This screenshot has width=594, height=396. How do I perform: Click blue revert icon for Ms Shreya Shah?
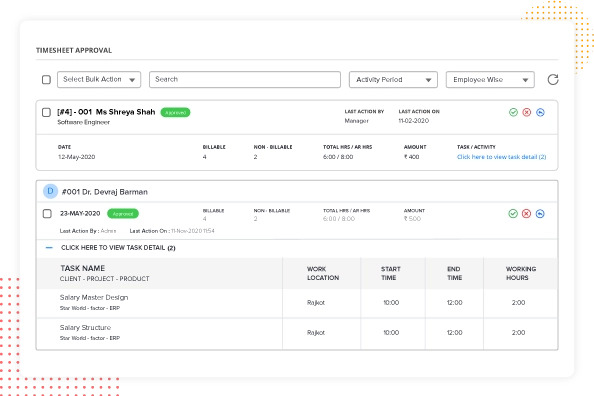click(x=540, y=112)
